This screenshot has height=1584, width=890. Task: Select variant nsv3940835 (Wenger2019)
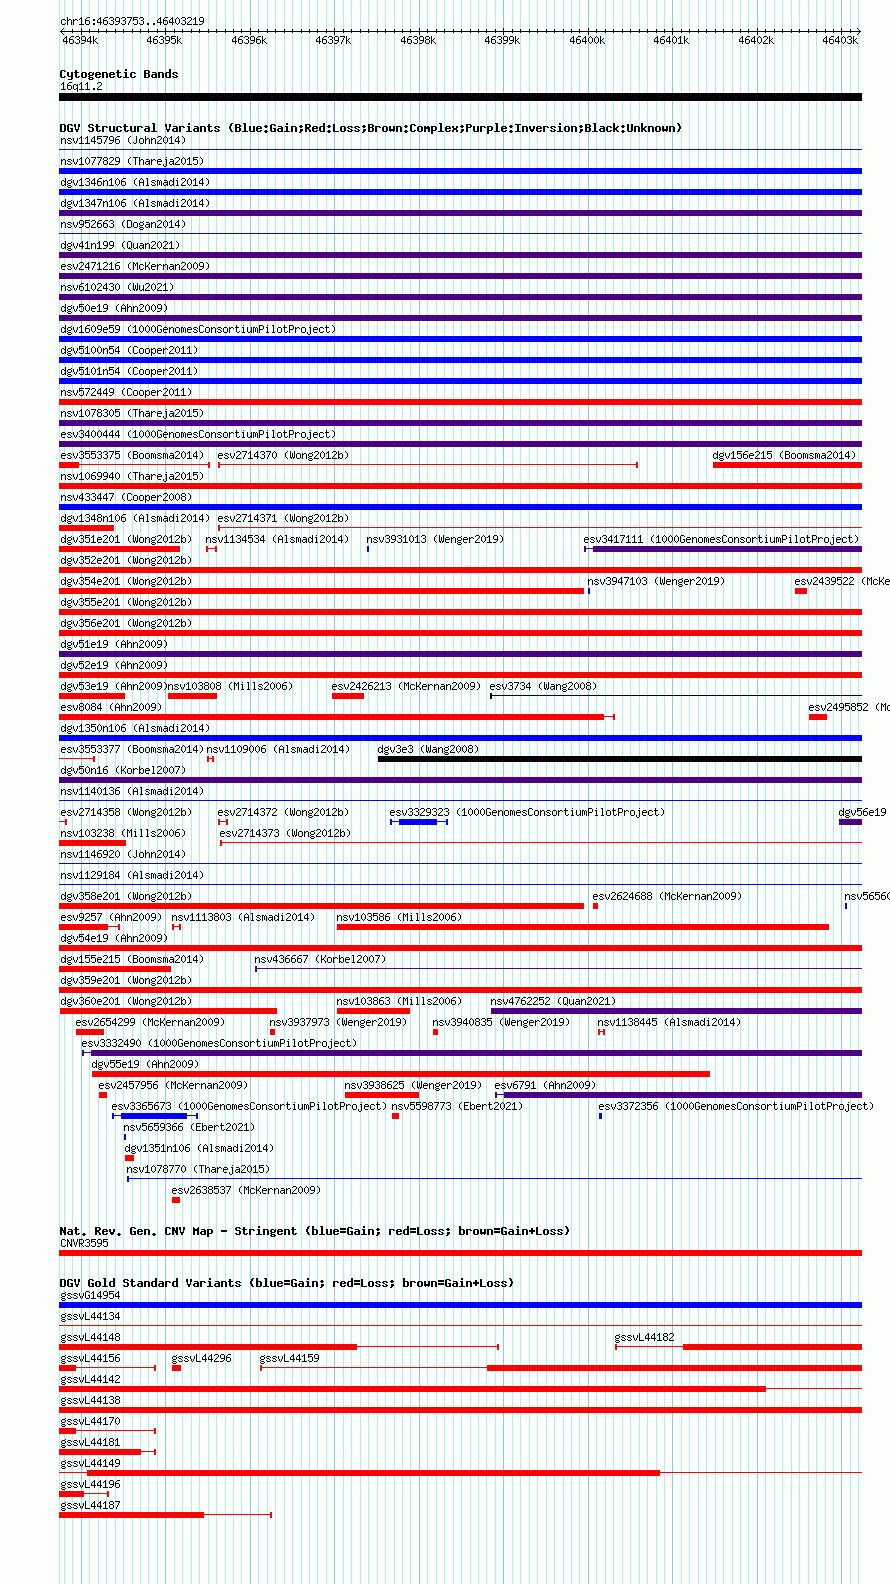click(501, 1022)
